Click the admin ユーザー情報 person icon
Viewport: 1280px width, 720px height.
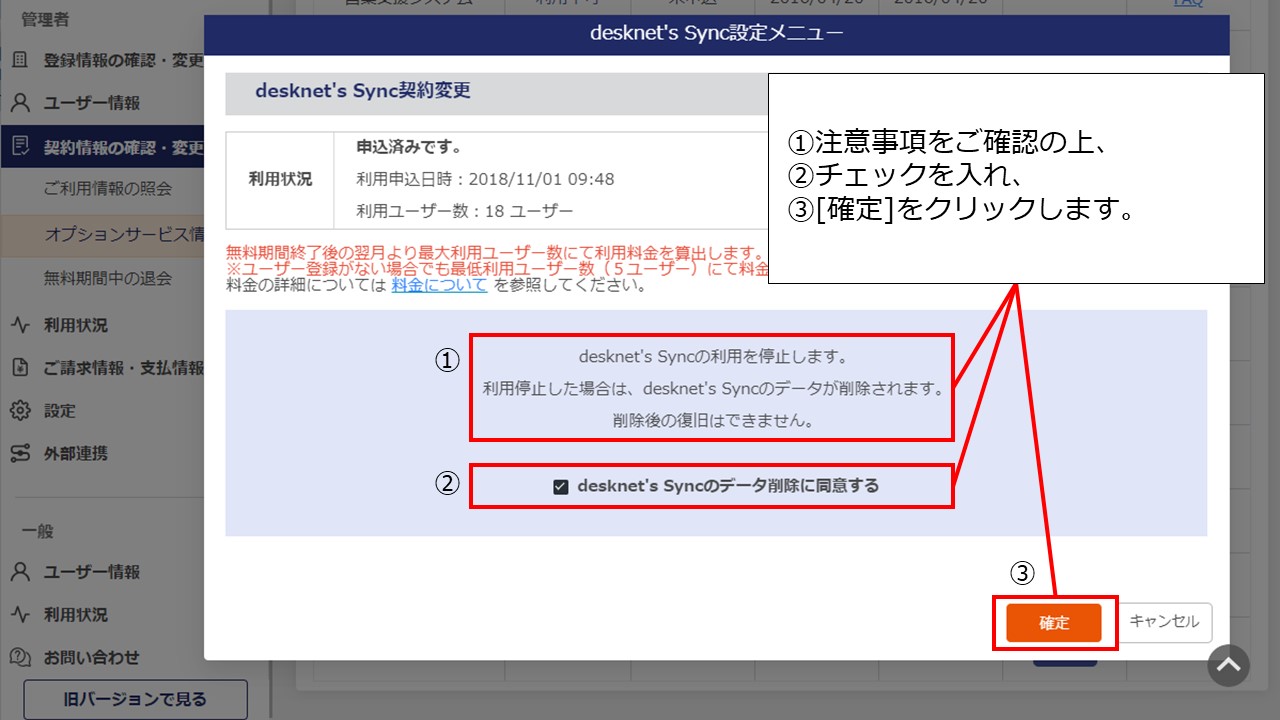(19, 103)
